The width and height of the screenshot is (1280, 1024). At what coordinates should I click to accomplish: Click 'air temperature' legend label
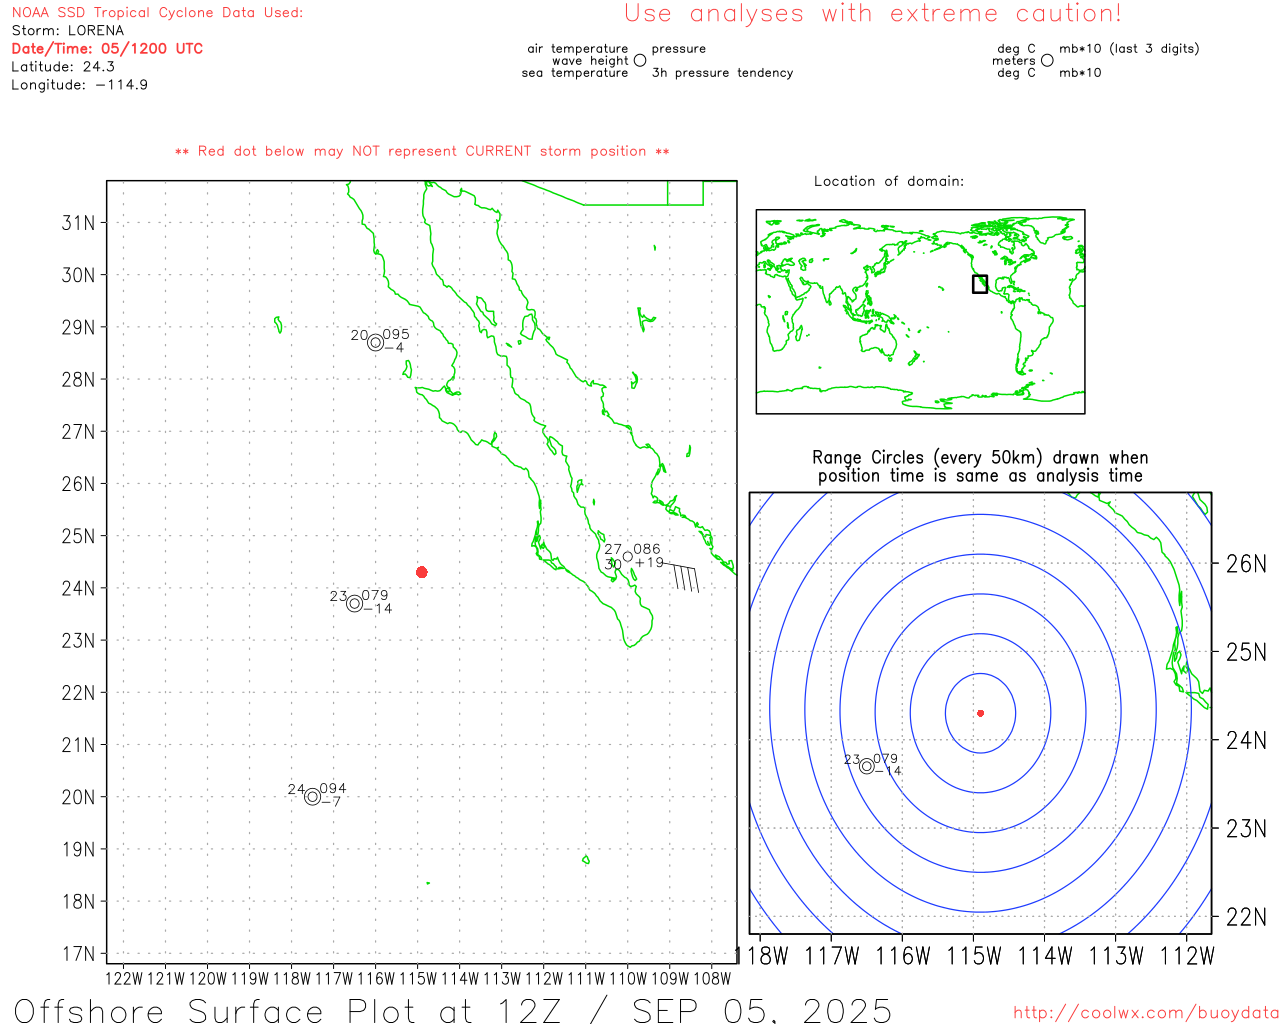coord(578,49)
